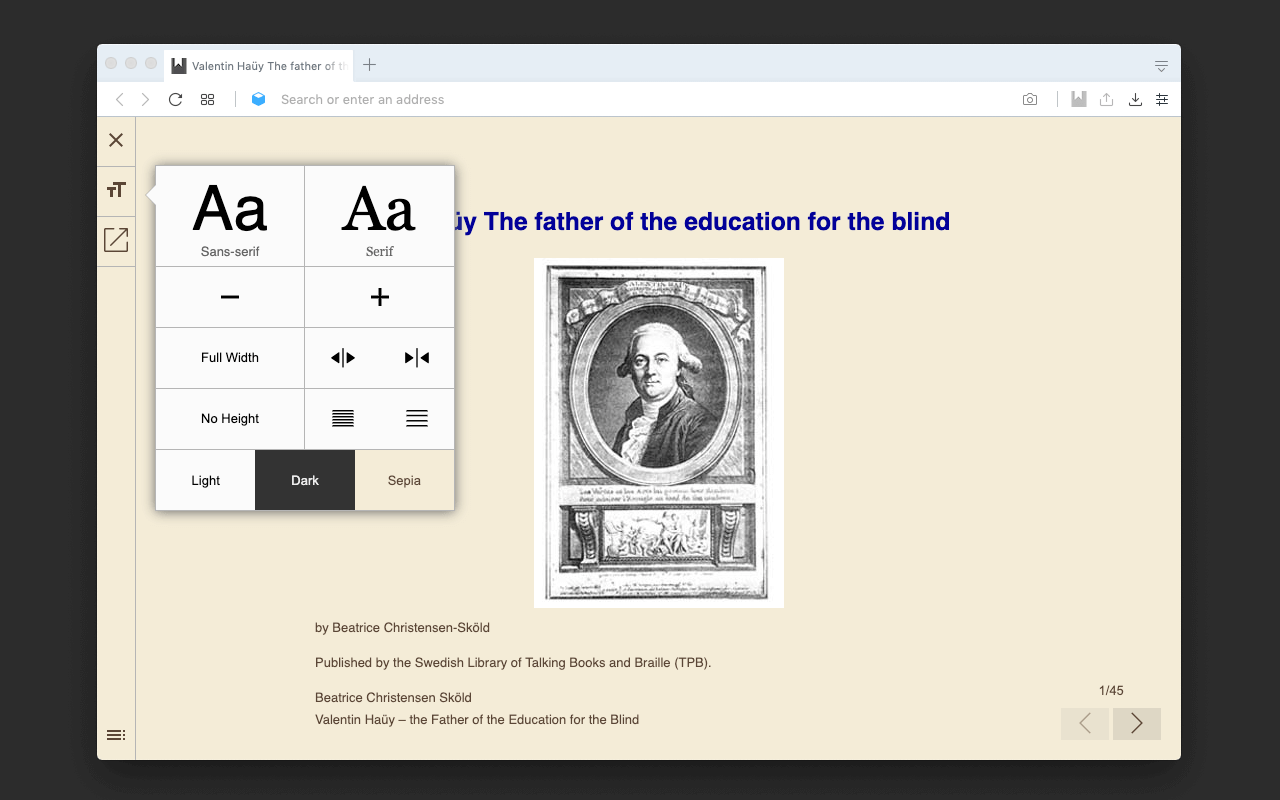
Task: Decrease page width with narrowing arrows icon
Action: click(x=417, y=358)
